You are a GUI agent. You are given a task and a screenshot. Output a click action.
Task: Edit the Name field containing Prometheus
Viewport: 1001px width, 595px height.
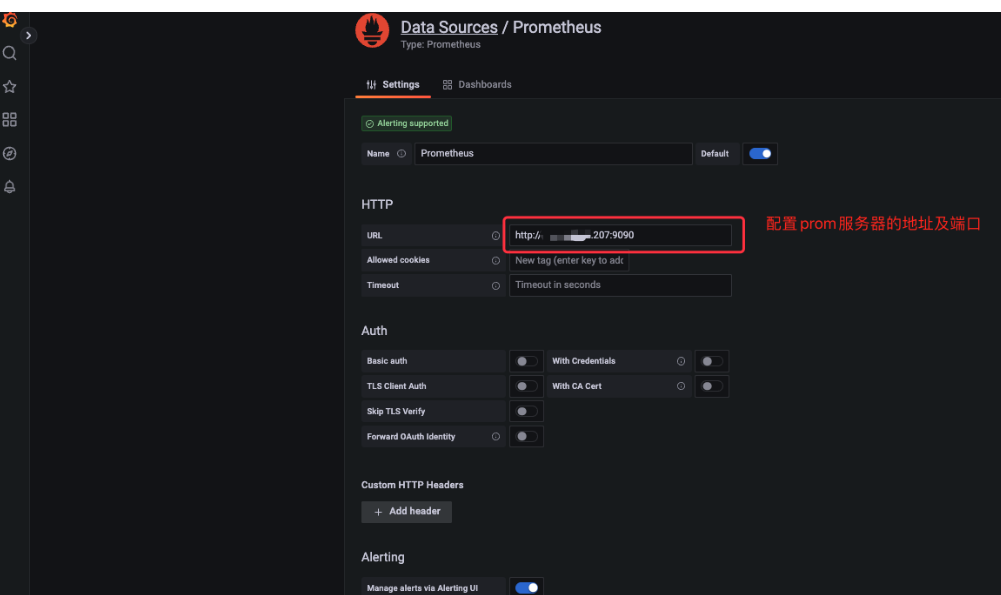tap(553, 154)
